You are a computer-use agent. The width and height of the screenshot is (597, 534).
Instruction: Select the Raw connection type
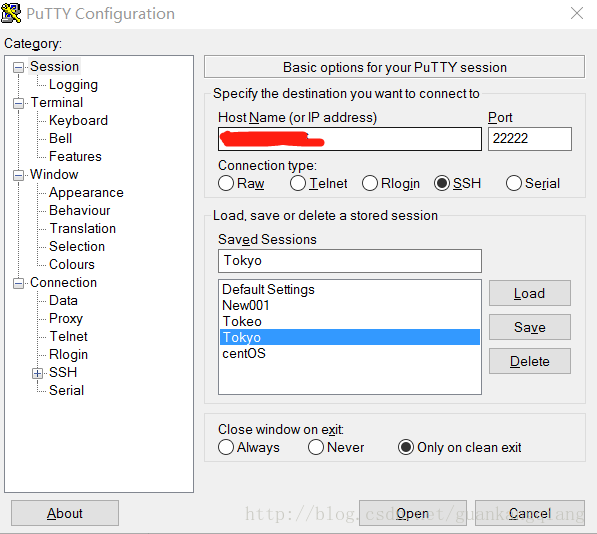[226, 183]
